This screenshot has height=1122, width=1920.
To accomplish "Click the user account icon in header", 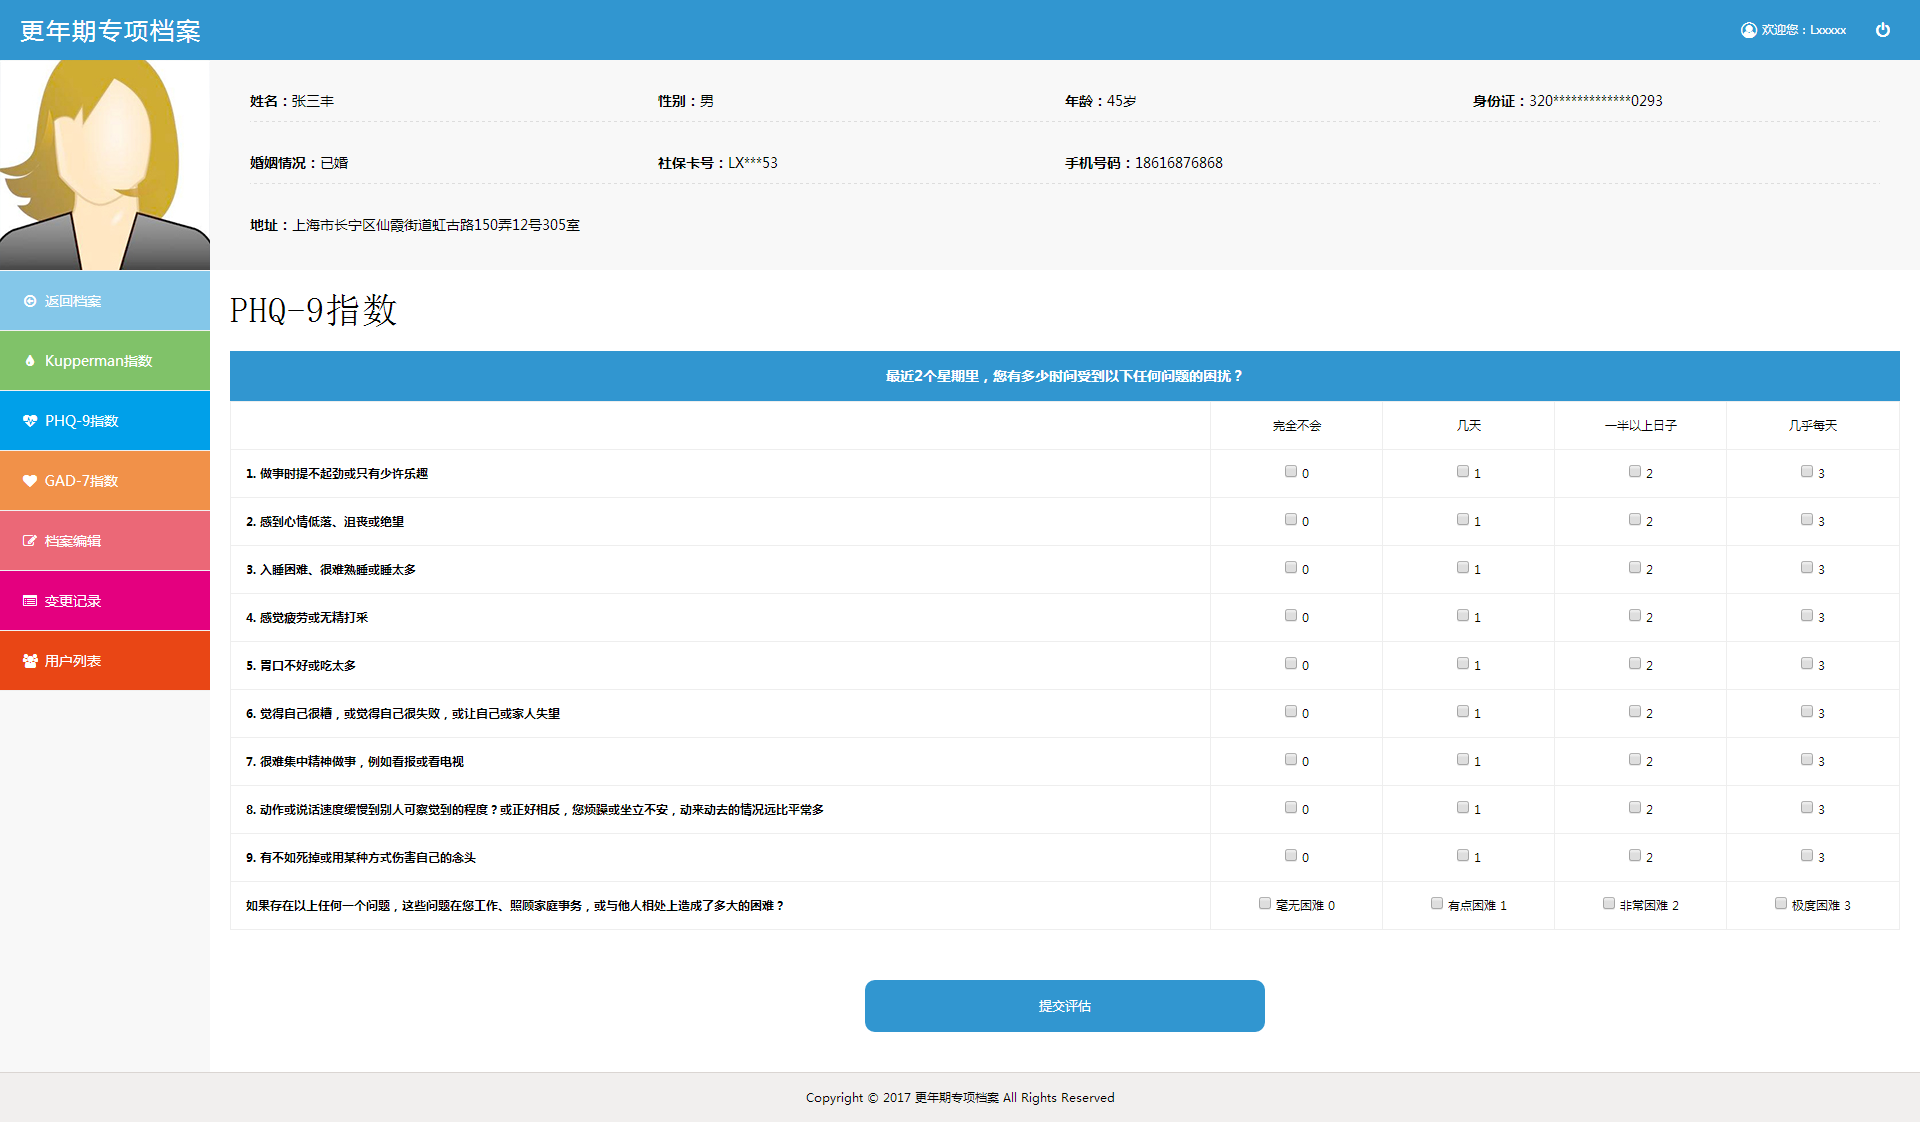I will 1748,30.
